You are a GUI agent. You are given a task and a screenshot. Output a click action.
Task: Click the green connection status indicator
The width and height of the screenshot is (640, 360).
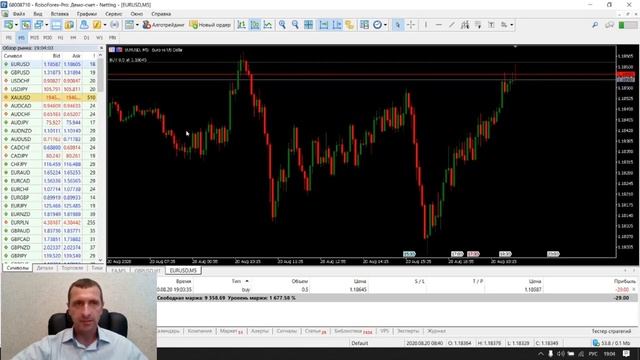(622, 25)
